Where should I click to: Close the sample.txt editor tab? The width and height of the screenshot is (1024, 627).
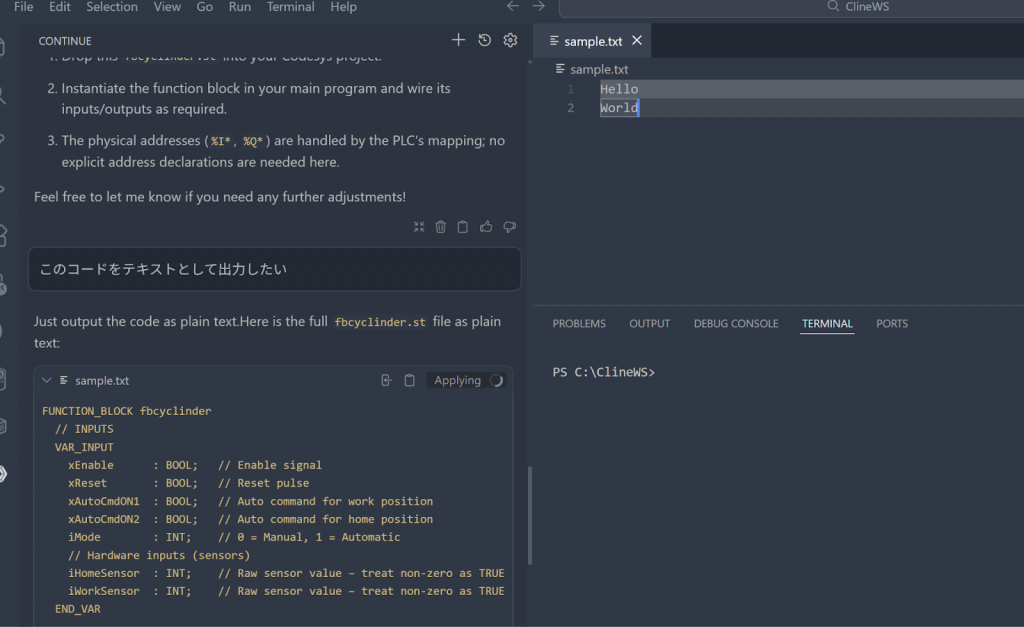(x=637, y=41)
